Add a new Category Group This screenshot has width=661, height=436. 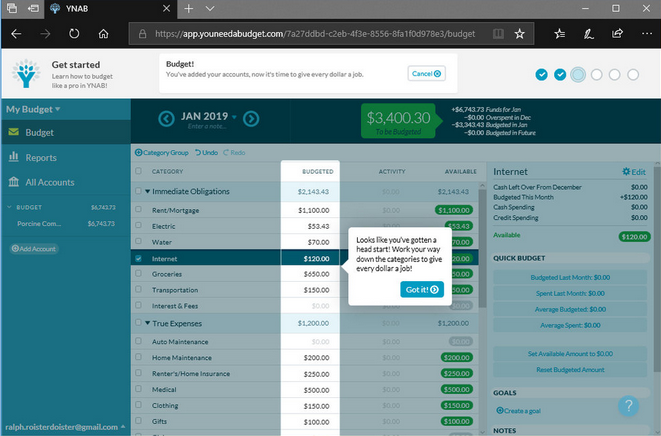click(161, 153)
